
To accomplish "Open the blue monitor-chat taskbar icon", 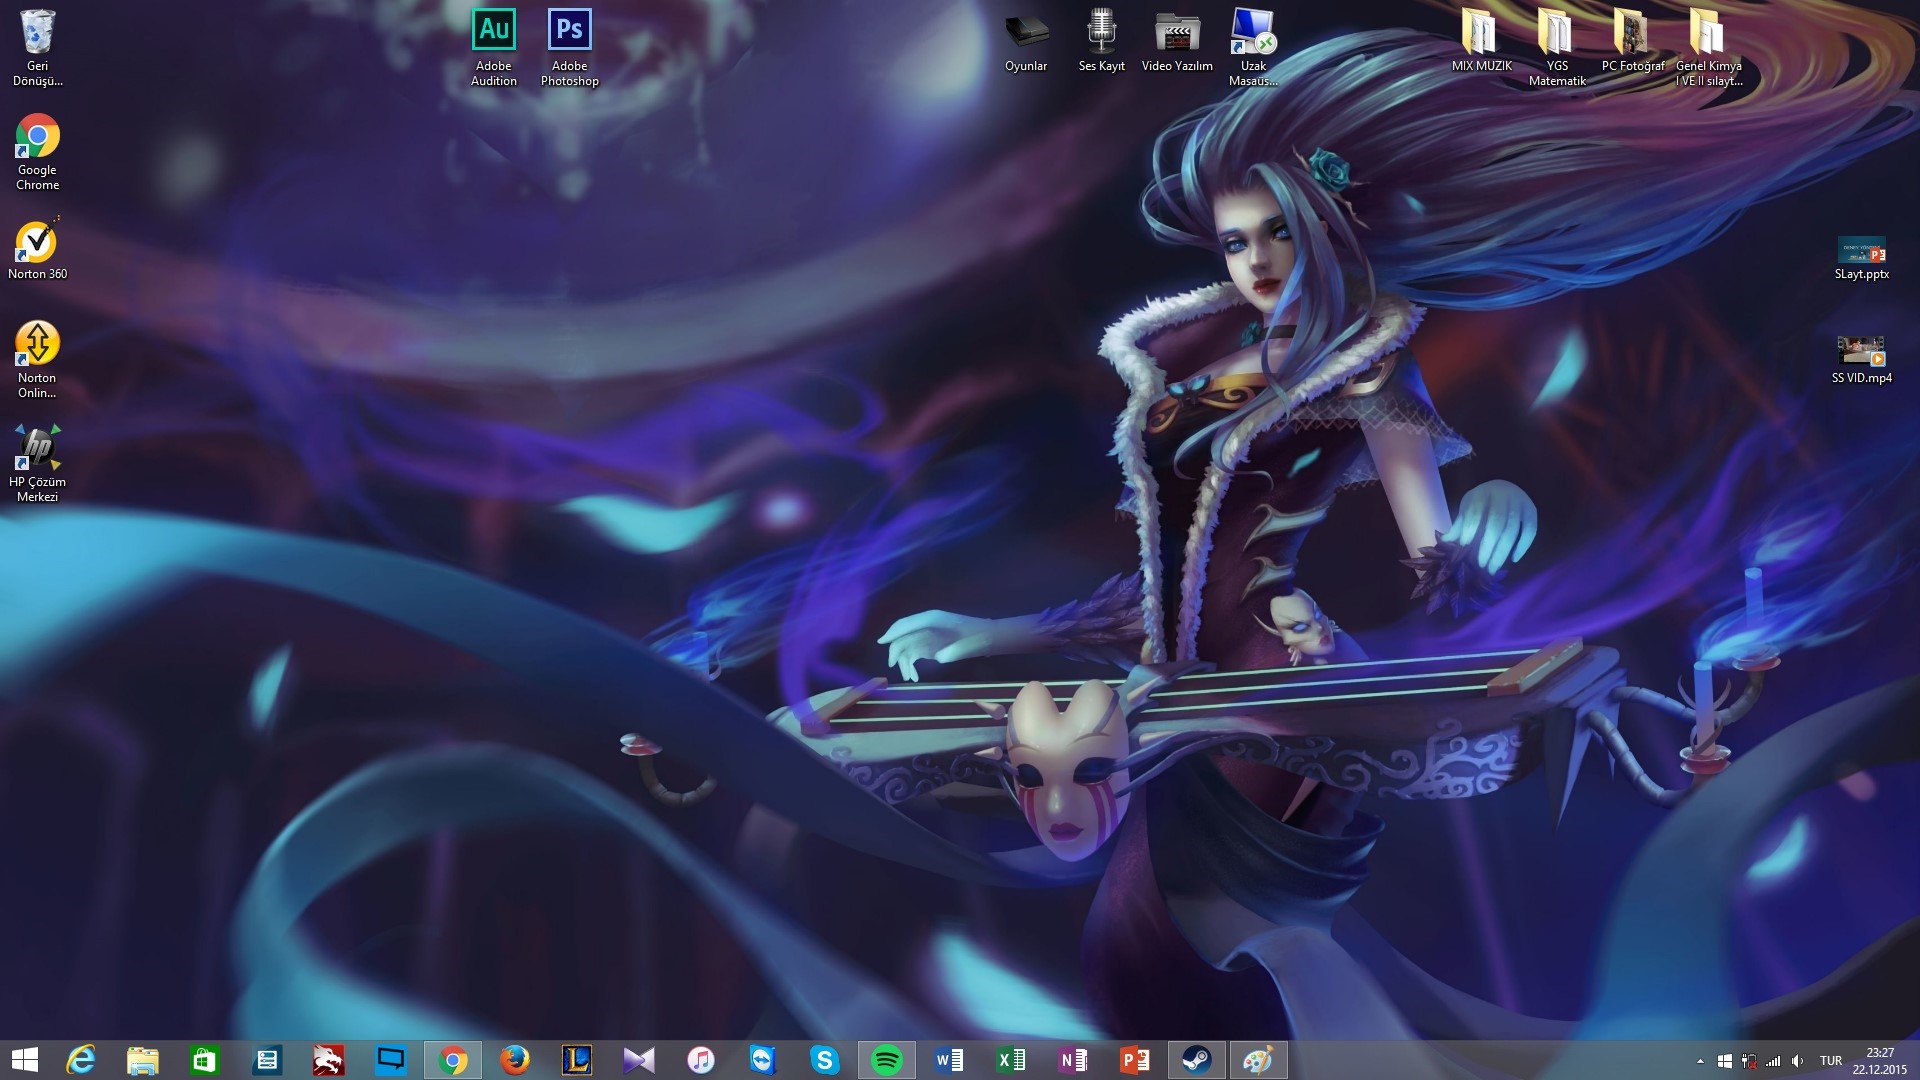I will pyautogui.click(x=391, y=1060).
